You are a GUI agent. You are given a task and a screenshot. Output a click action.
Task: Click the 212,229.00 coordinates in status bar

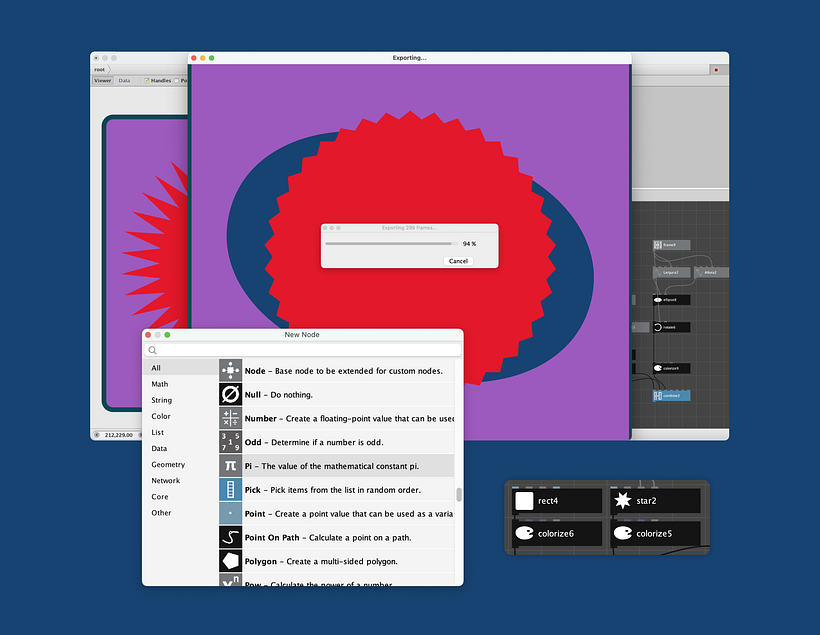coord(119,435)
